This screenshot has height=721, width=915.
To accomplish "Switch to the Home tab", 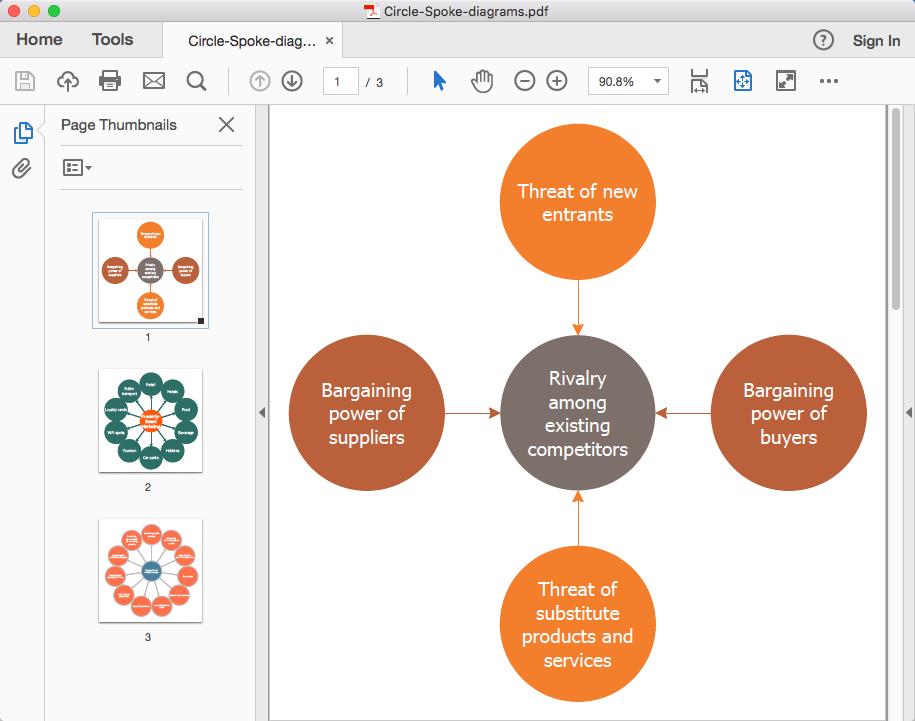I will tap(39, 40).
